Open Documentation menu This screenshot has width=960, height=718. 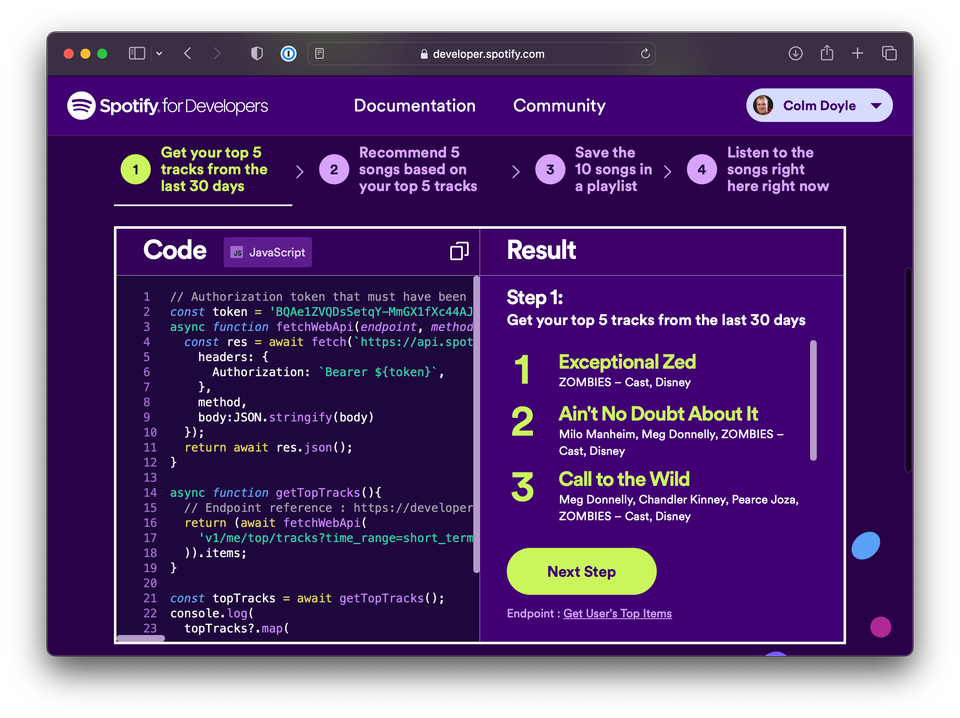tap(414, 106)
